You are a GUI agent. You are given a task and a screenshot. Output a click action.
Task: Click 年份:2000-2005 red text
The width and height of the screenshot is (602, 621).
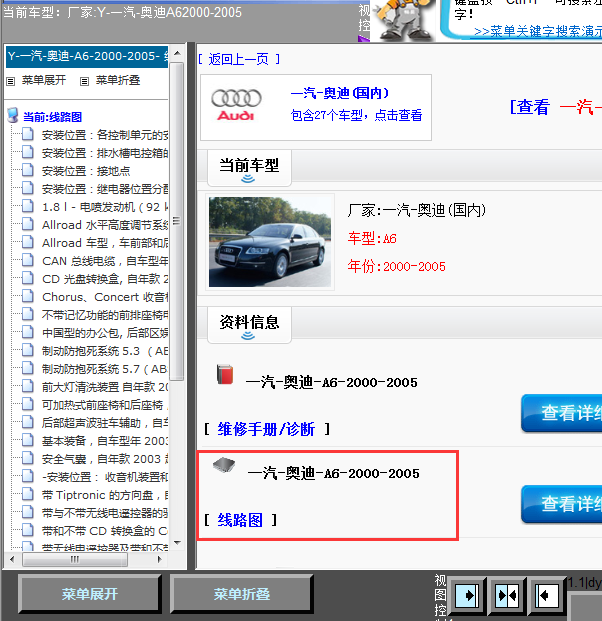click(x=396, y=267)
